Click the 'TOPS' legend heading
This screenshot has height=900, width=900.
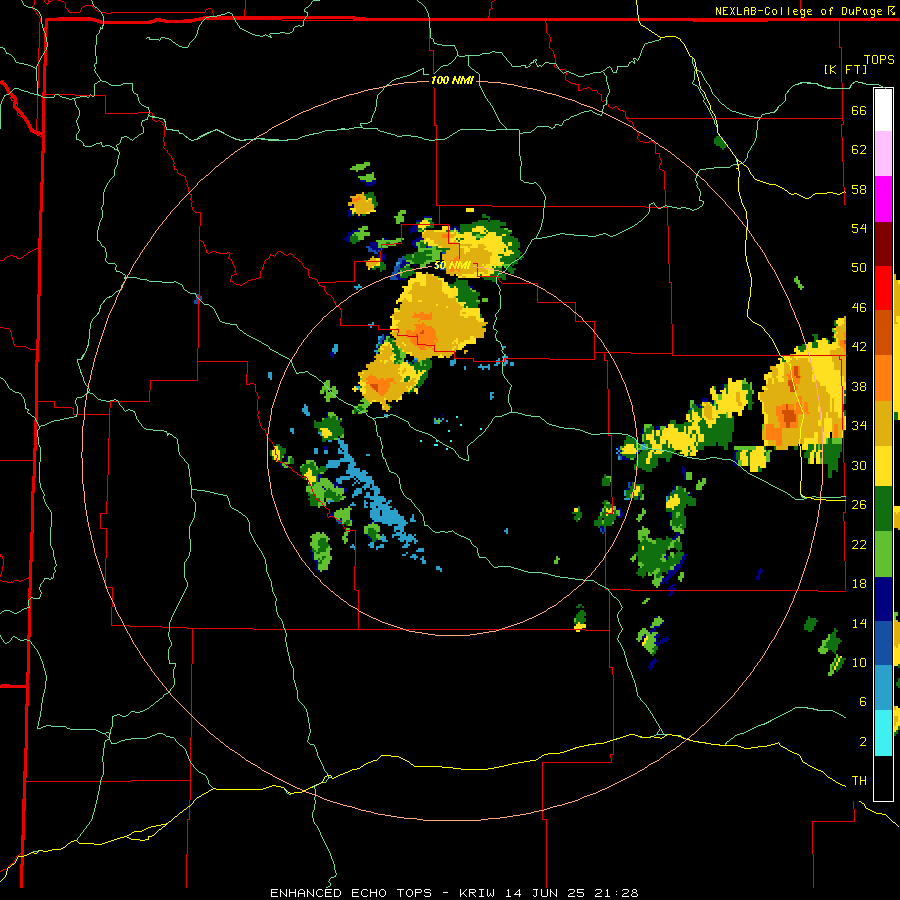tap(879, 60)
